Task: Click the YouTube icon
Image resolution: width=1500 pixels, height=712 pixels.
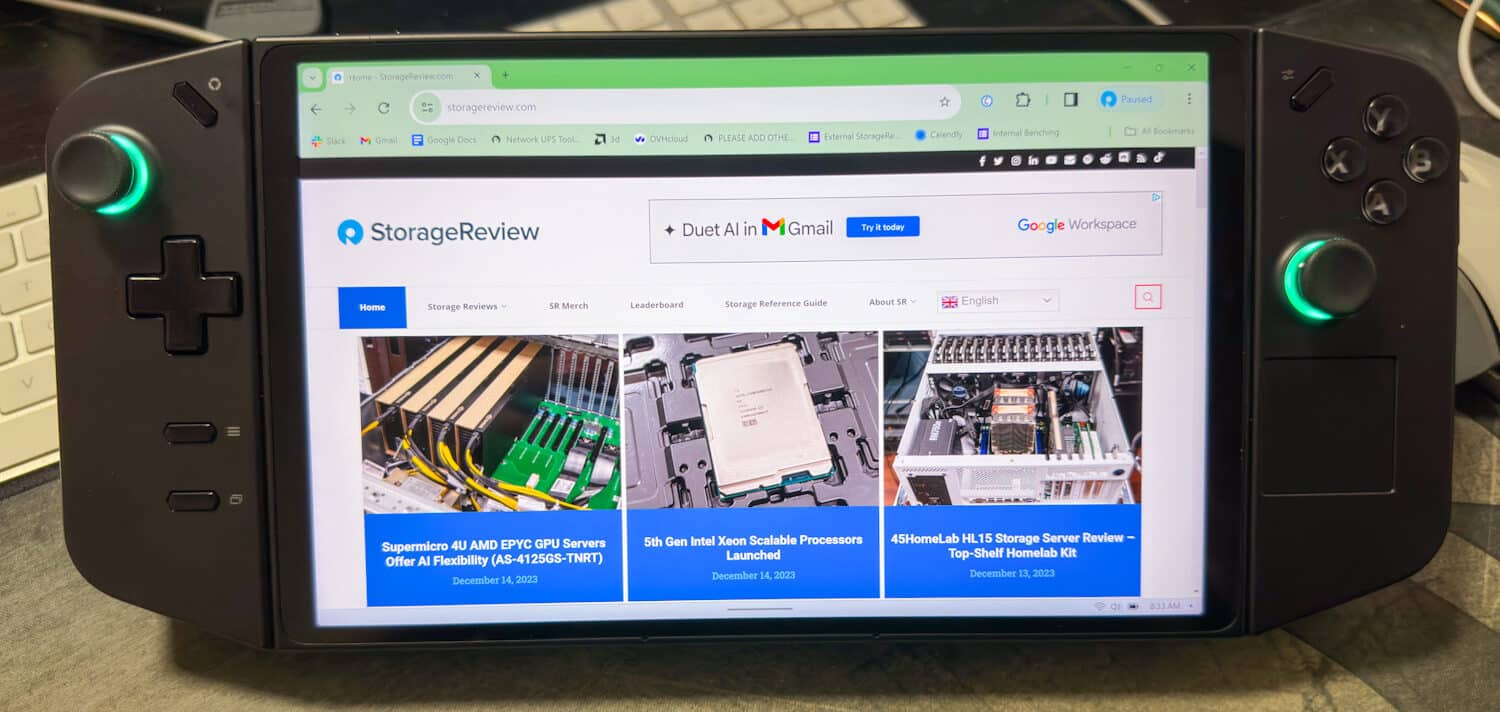Action: (1051, 160)
